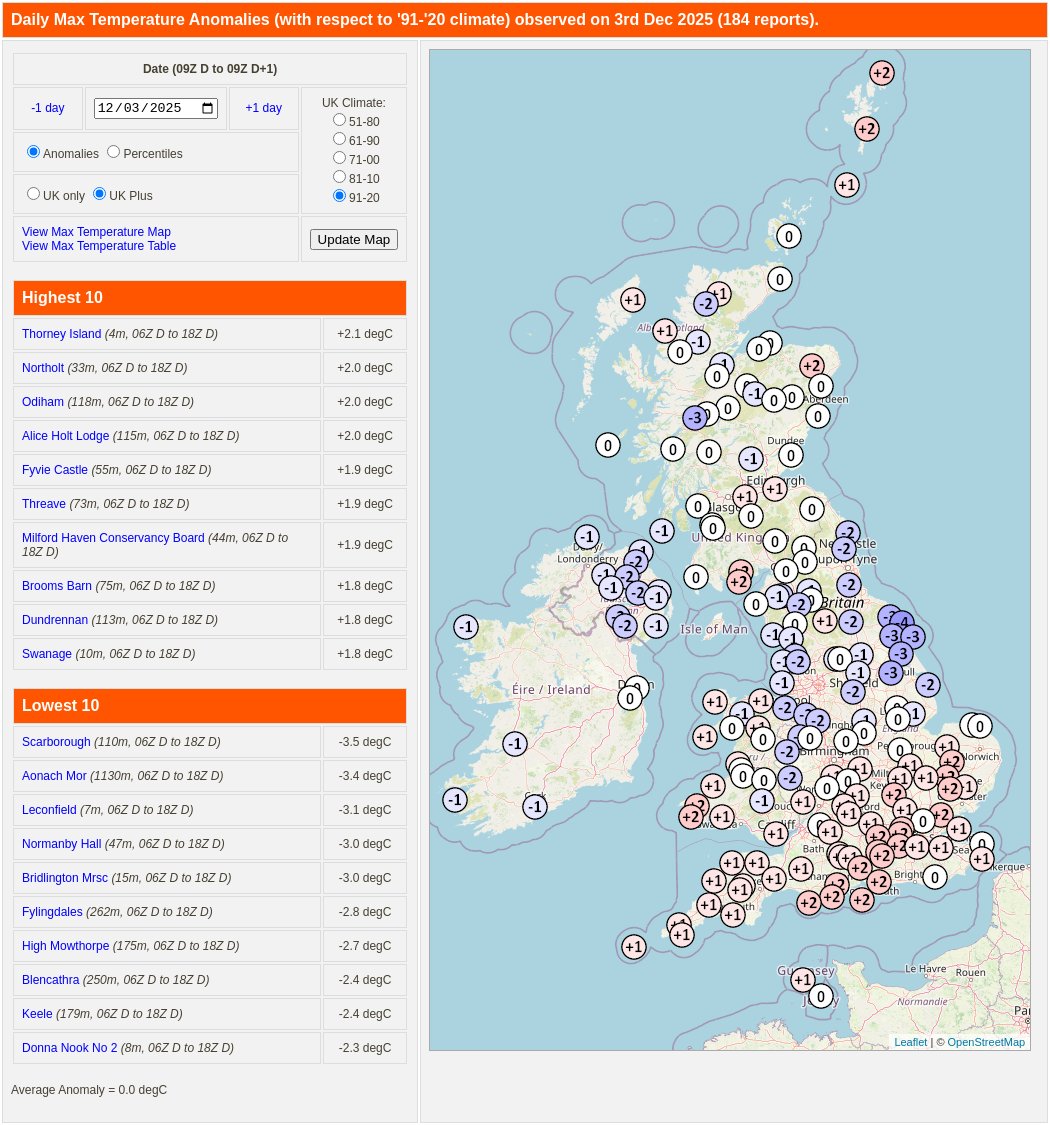Open the View Max Temperature Table link
The height and width of the screenshot is (1125, 1050).
click(98, 245)
